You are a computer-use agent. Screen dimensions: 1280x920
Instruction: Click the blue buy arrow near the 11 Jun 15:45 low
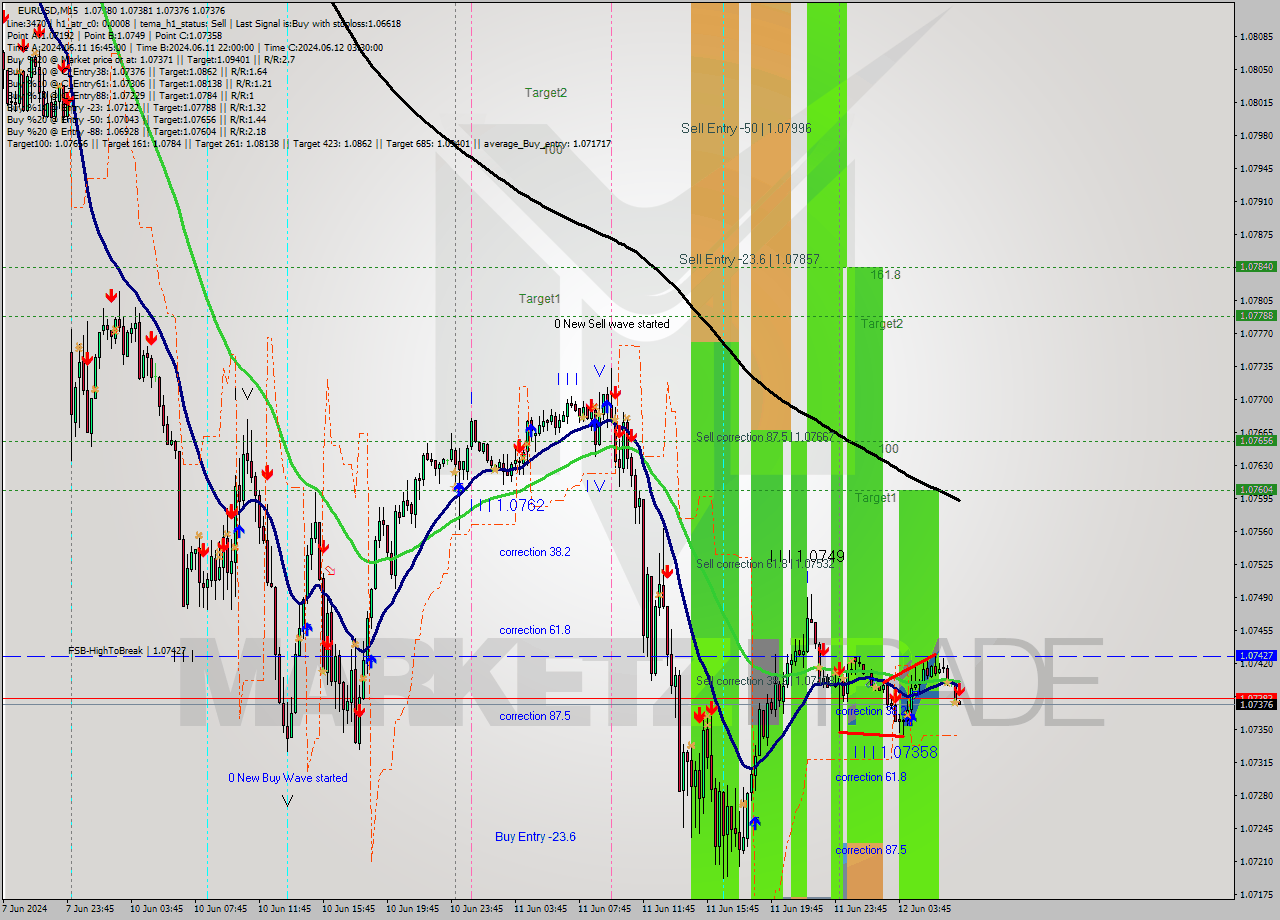point(754,823)
